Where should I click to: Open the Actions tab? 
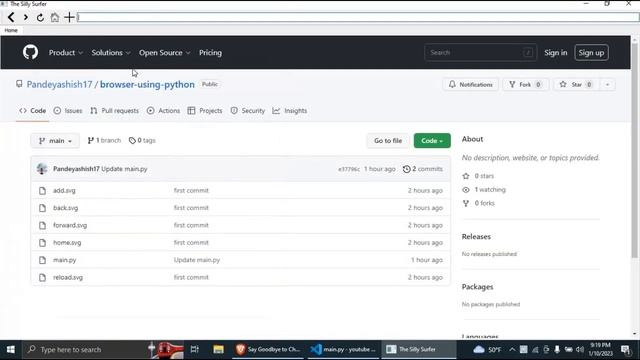coord(163,111)
